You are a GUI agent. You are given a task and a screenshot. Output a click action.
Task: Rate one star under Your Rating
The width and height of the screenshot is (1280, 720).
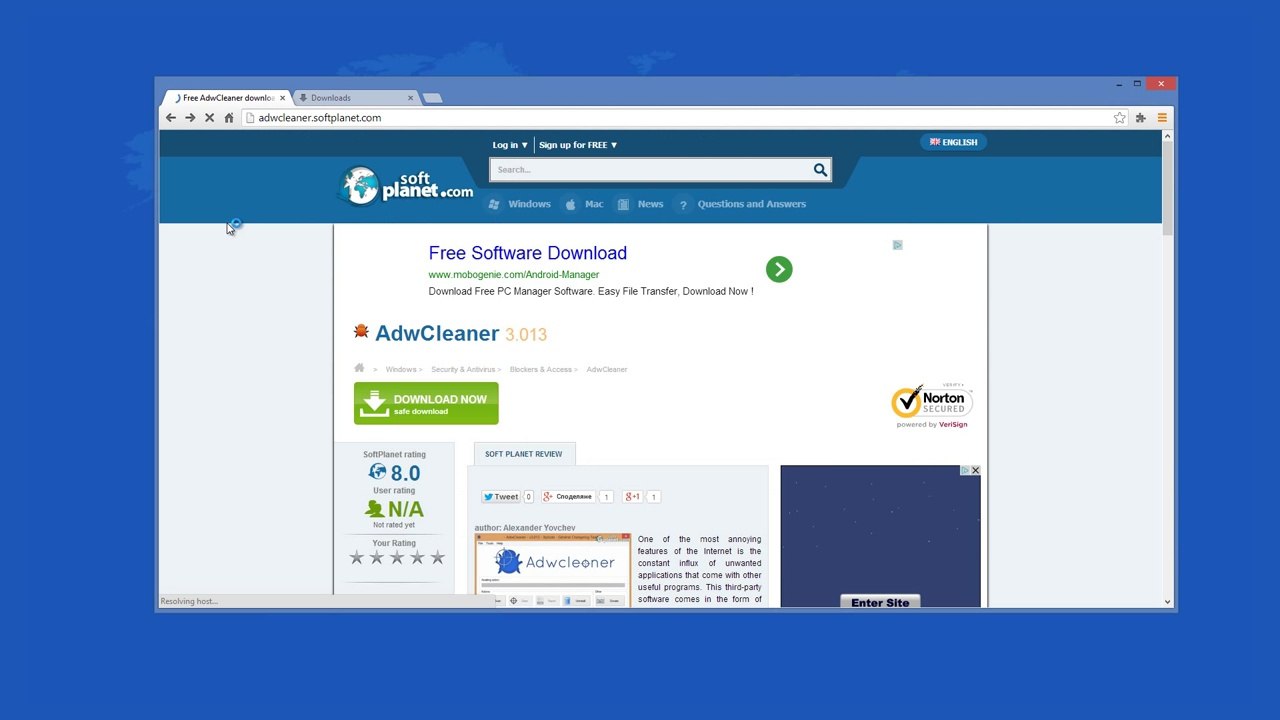click(357, 558)
